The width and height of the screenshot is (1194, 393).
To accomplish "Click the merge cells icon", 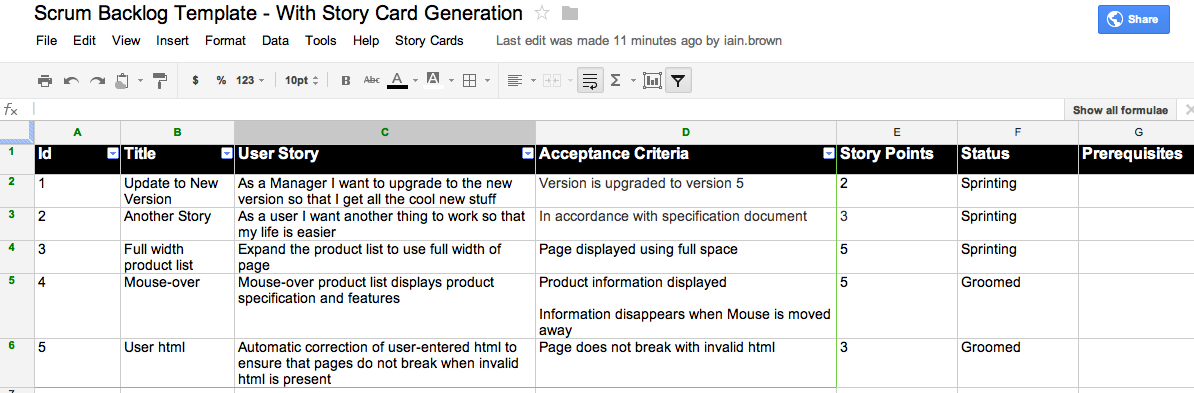I will click(x=551, y=80).
